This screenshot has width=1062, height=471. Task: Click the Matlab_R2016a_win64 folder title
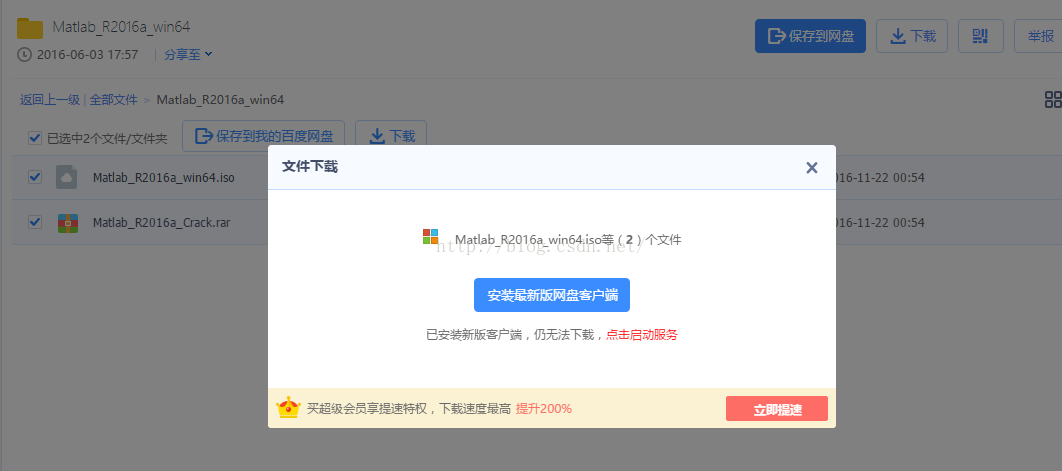[x=121, y=27]
